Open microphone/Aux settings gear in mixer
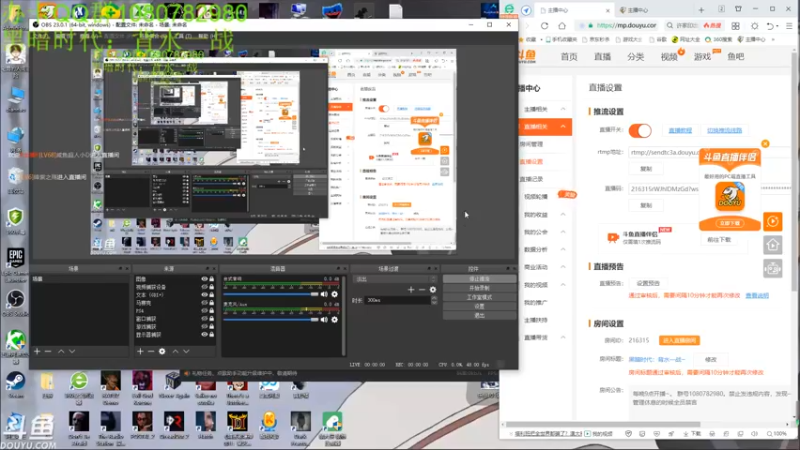The height and width of the screenshot is (450, 800). pos(335,320)
